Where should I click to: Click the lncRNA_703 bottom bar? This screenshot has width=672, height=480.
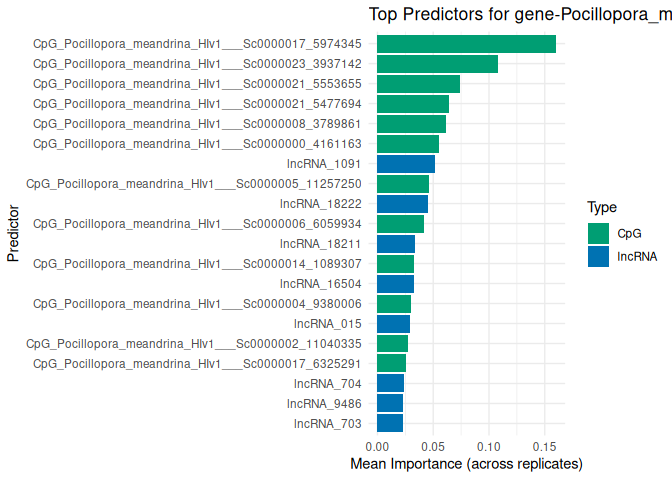click(390, 423)
